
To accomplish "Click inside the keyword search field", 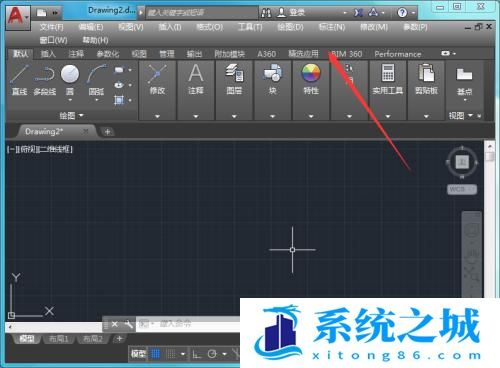I will 202,13.
